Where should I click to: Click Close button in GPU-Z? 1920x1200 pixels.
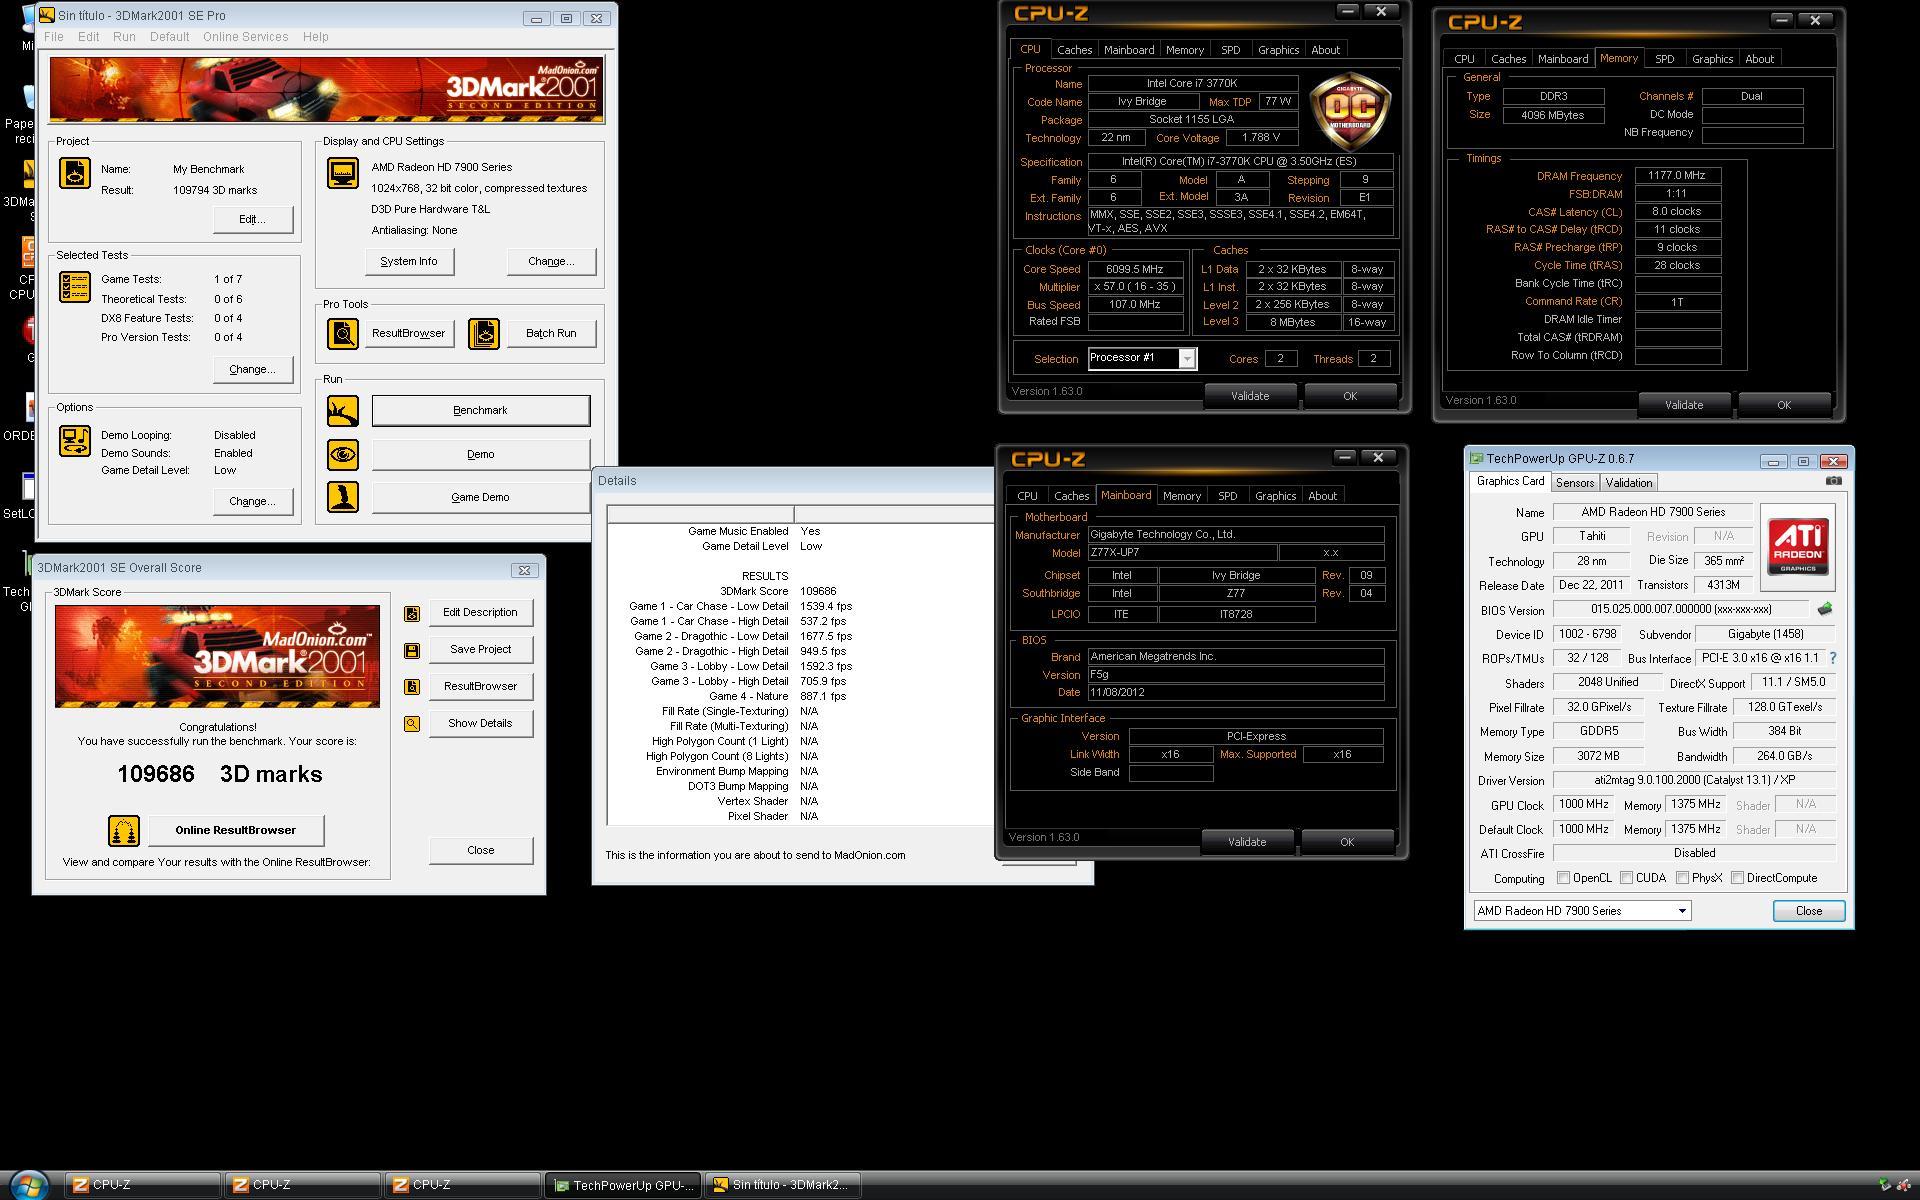click(x=1809, y=911)
